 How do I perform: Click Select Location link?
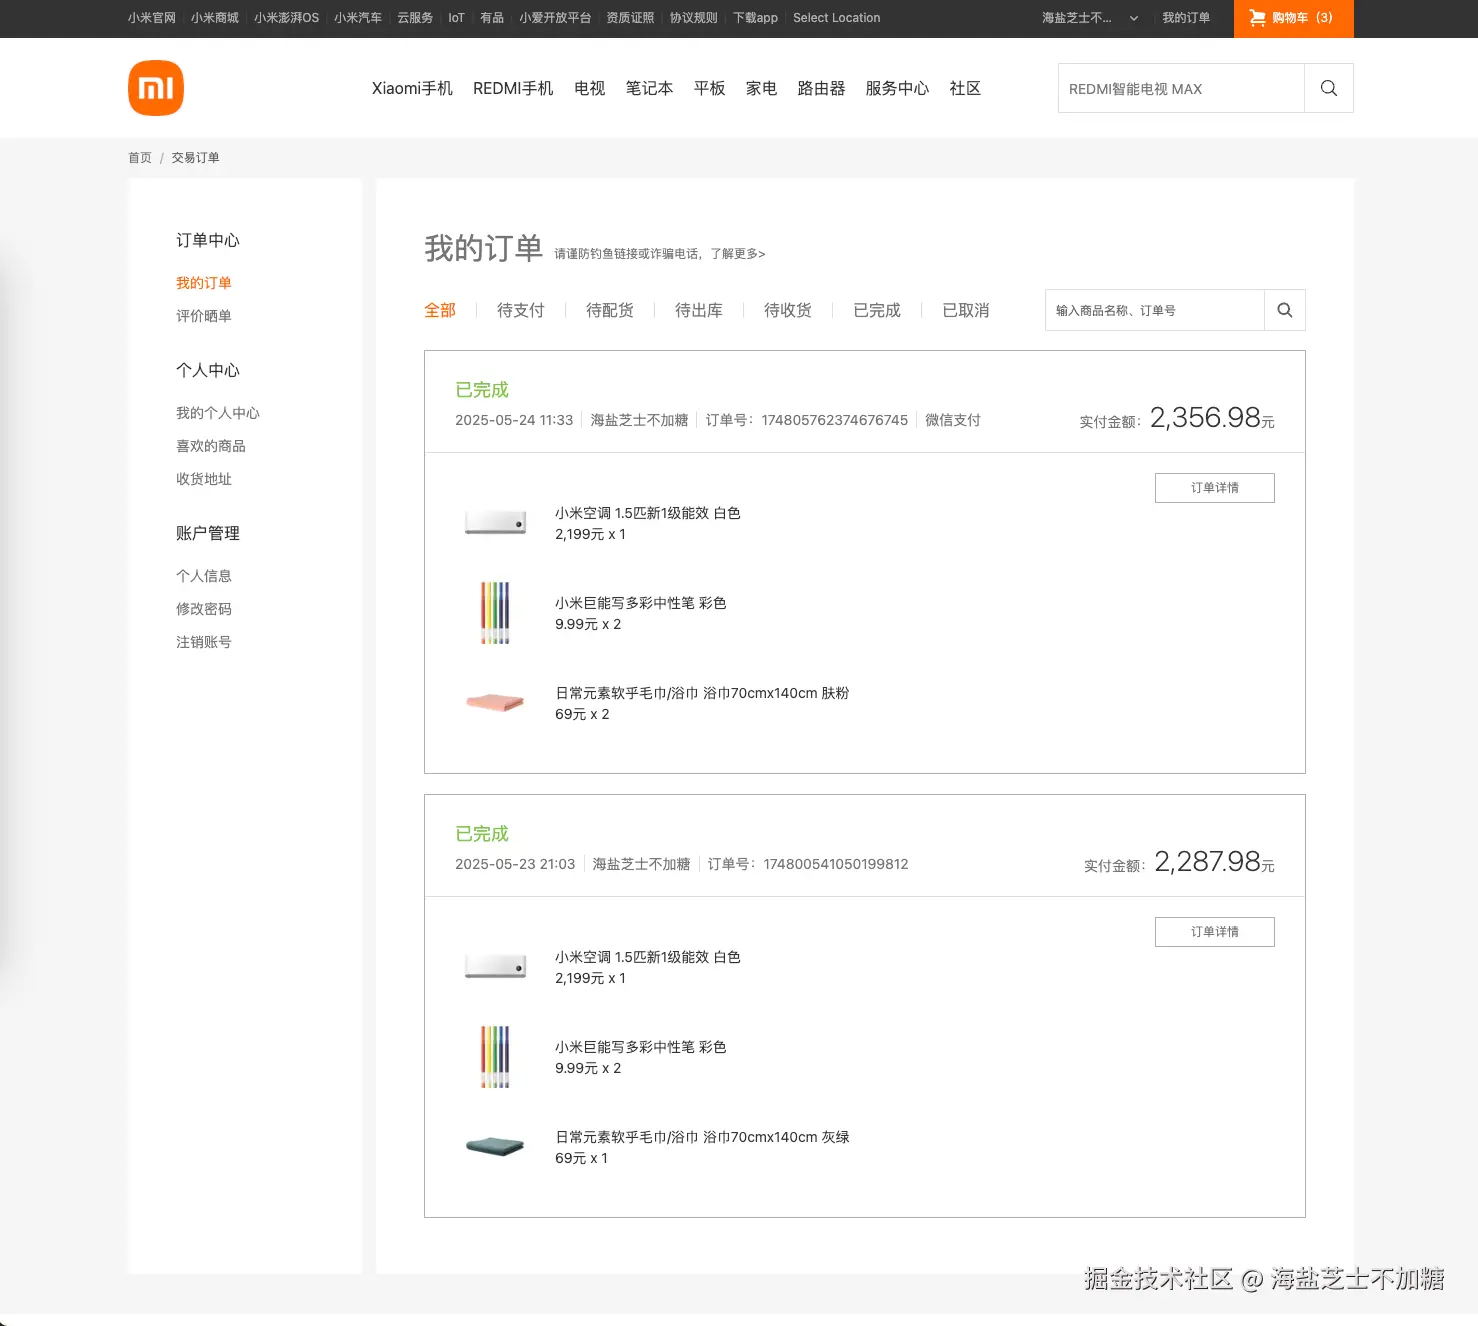coord(837,18)
